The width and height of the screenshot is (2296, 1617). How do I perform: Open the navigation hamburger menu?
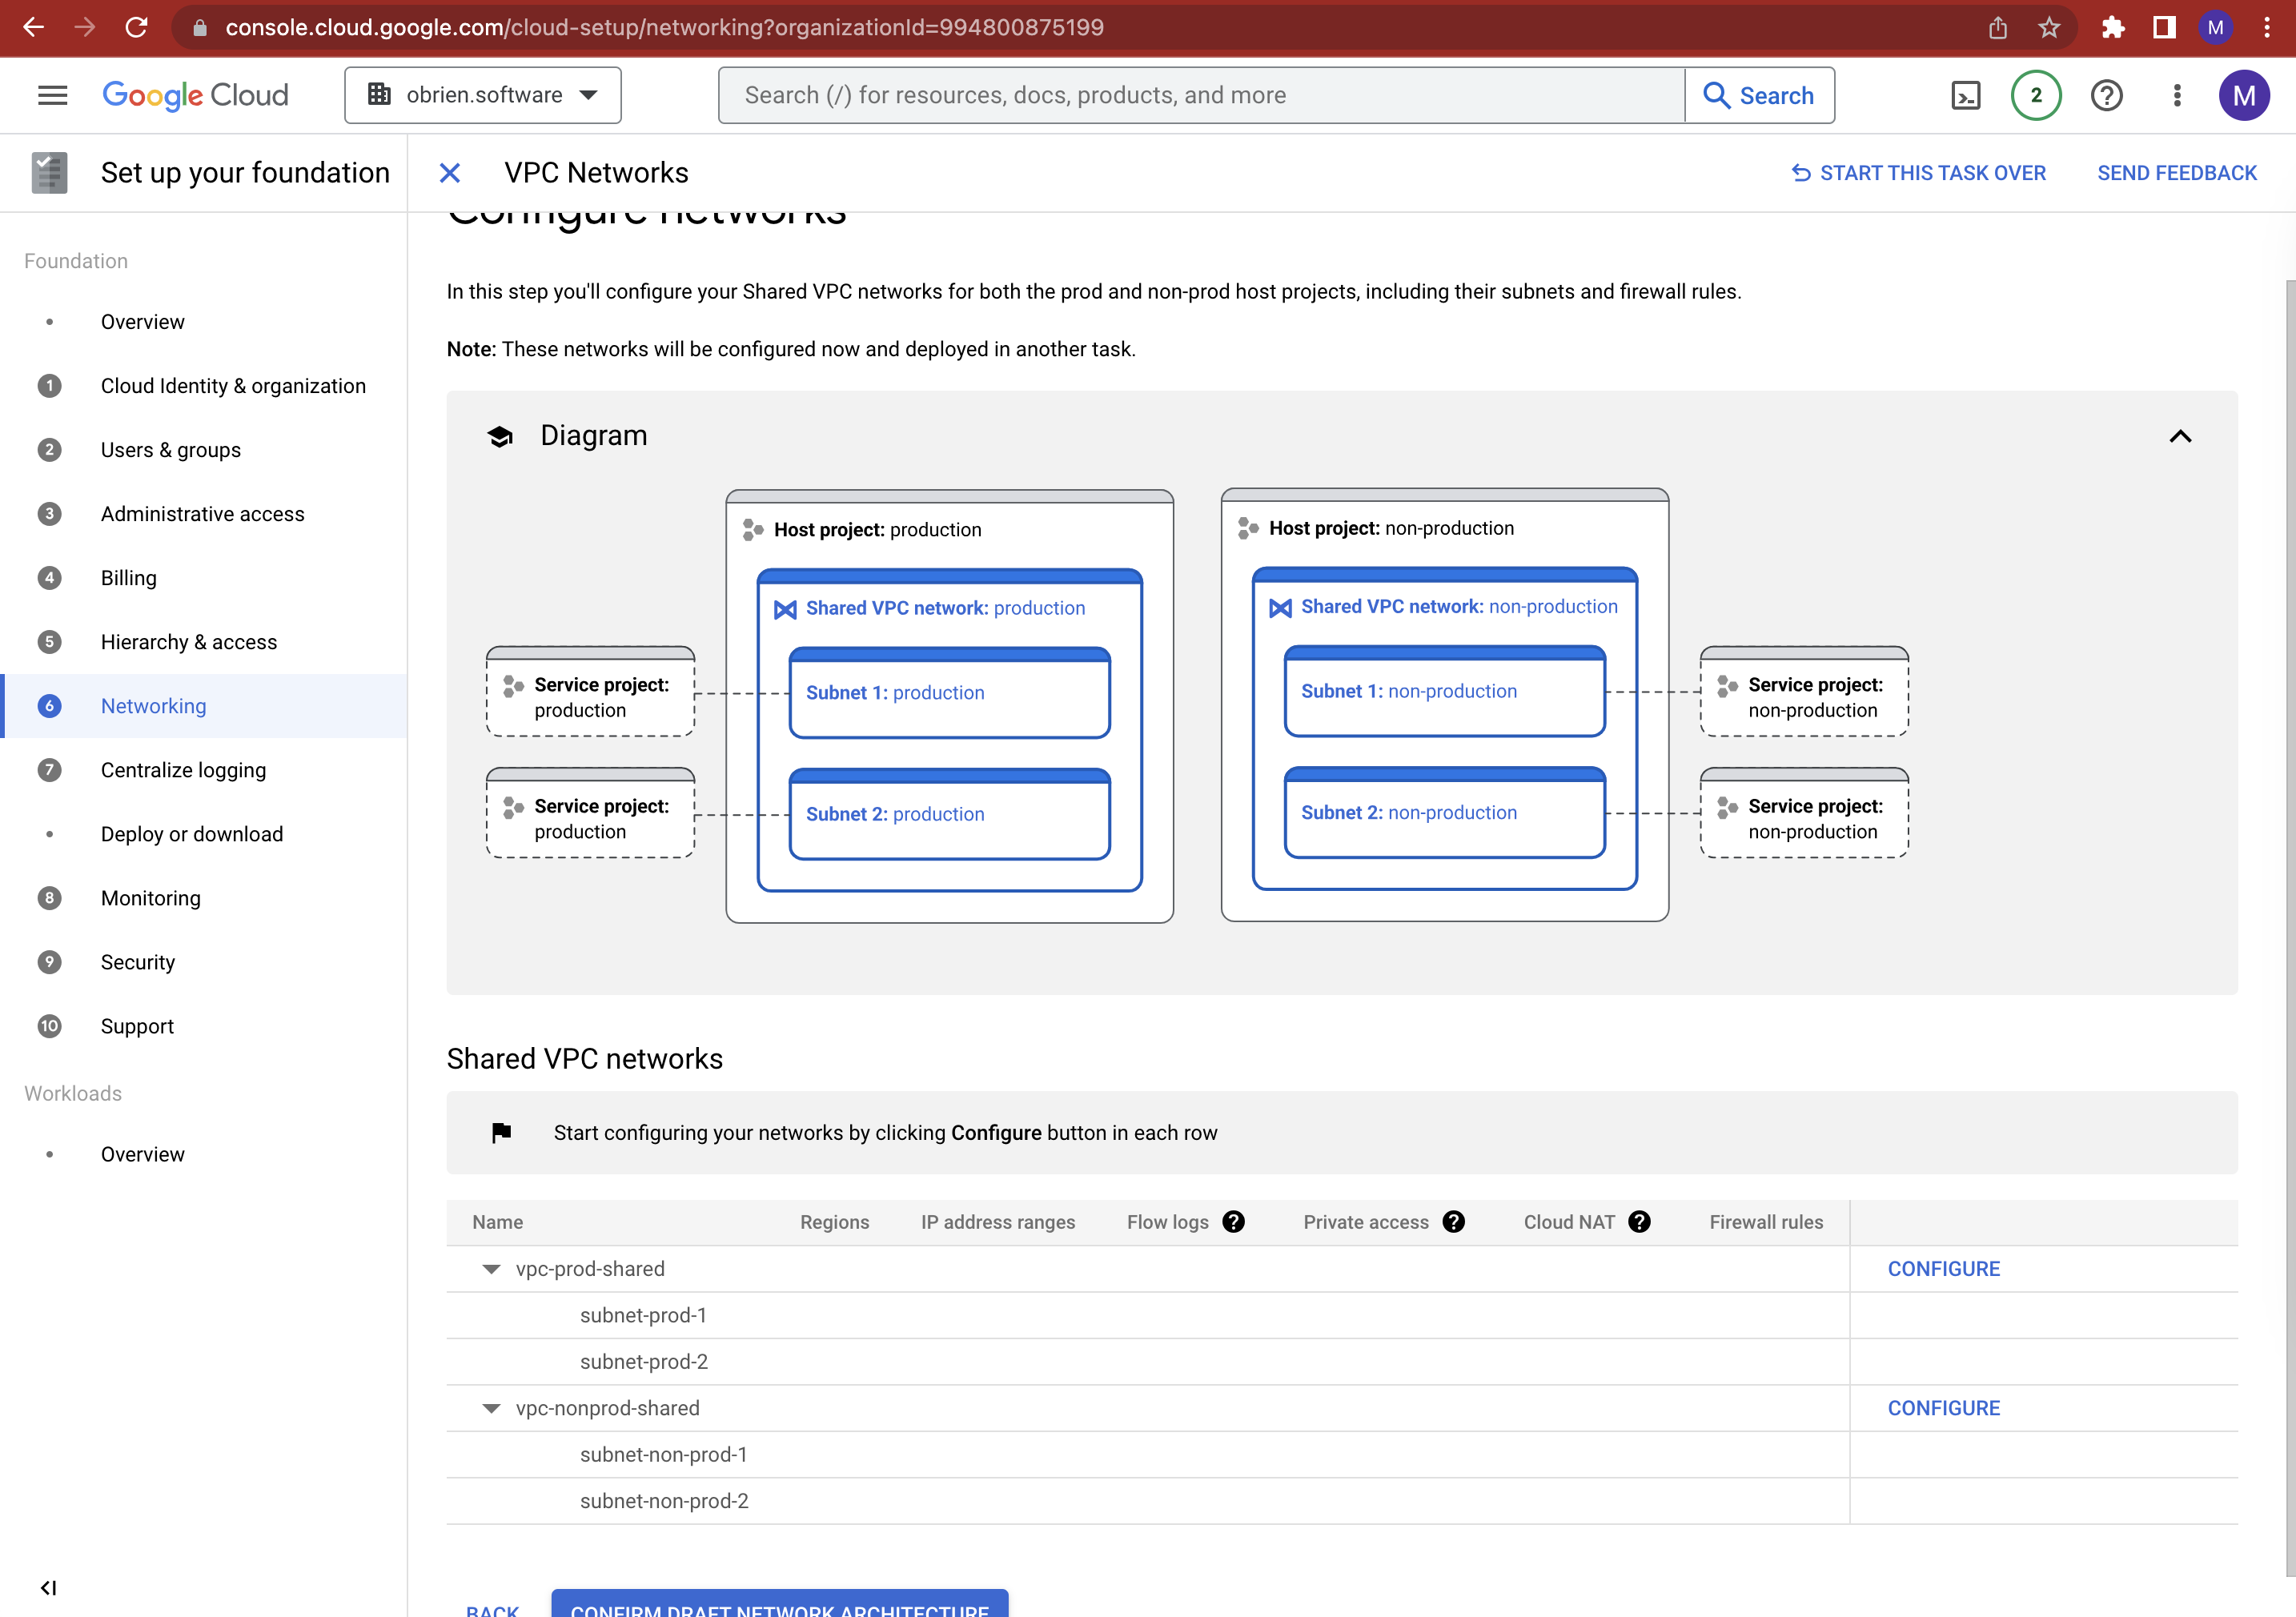[x=52, y=95]
